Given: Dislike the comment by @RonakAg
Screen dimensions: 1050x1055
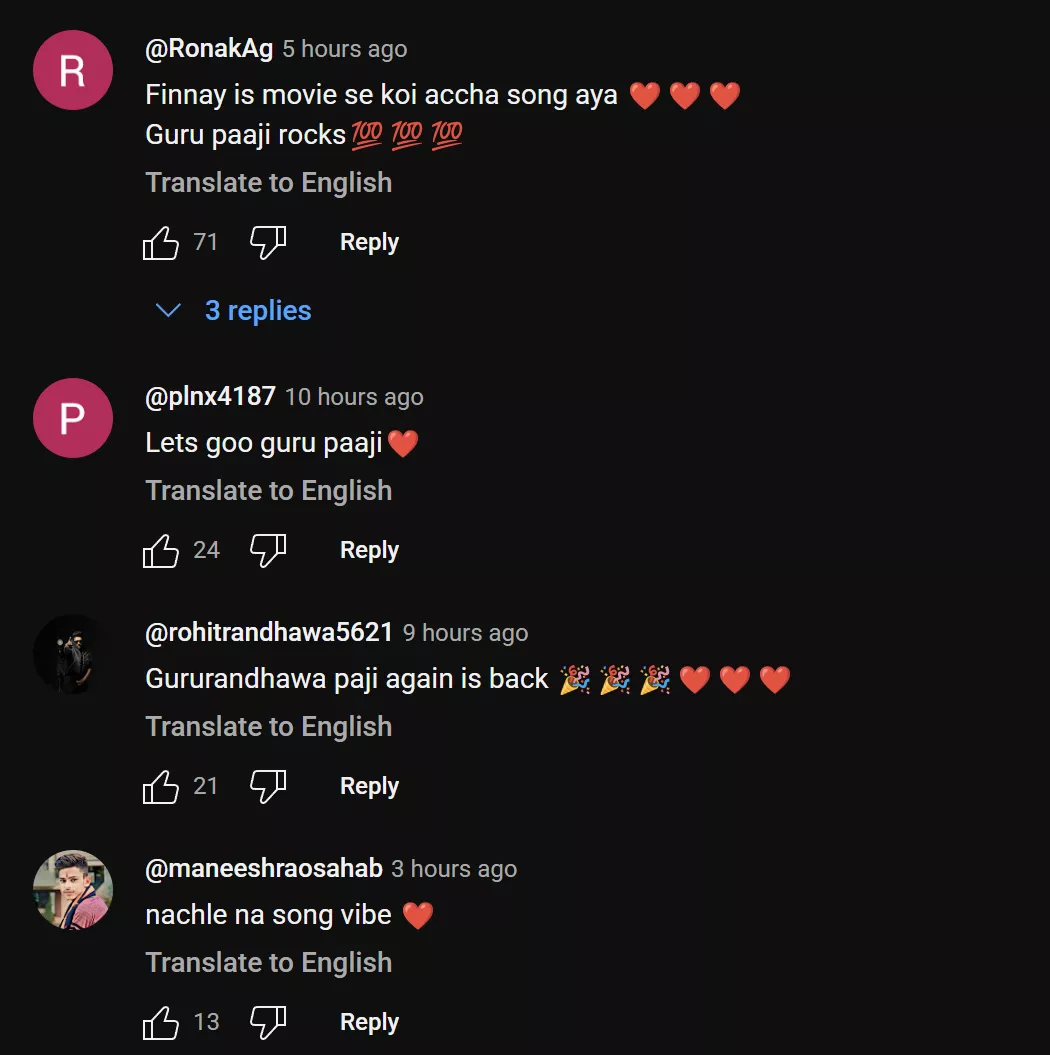Looking at the screenshot, I should [x=268, y=242].
